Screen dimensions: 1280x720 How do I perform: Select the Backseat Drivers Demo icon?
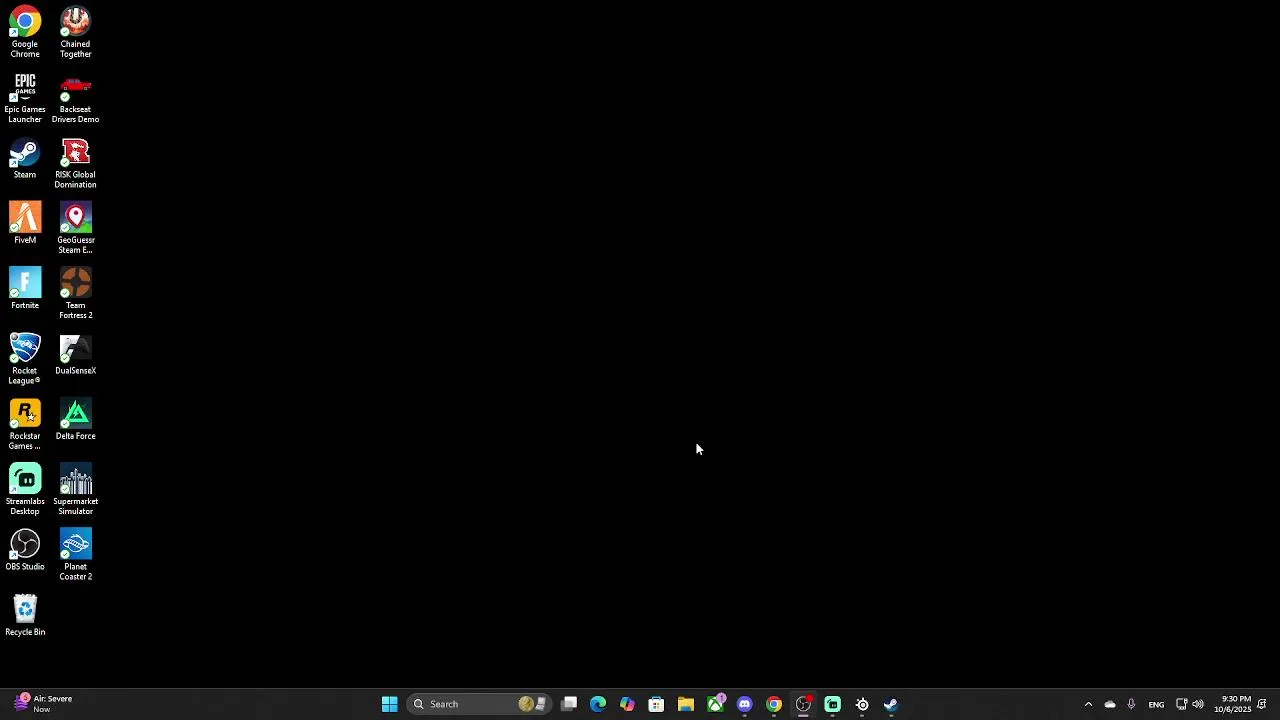[75, 98]
